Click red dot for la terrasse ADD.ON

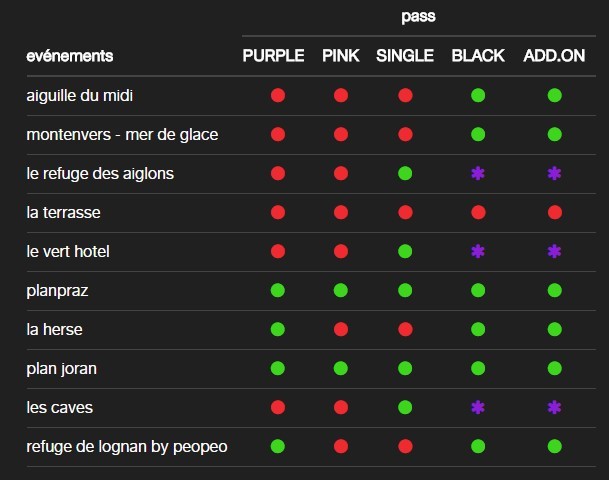pyautogui.click(x=555, y=212)
